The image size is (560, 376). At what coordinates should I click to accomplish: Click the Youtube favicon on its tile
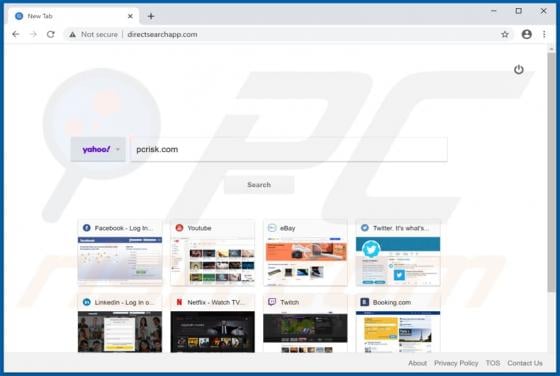point(179,228)
